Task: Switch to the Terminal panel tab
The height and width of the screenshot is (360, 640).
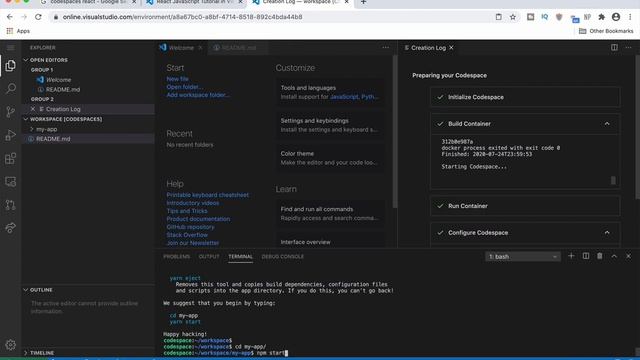Action: pyautogui.click(x=240, y=257)
